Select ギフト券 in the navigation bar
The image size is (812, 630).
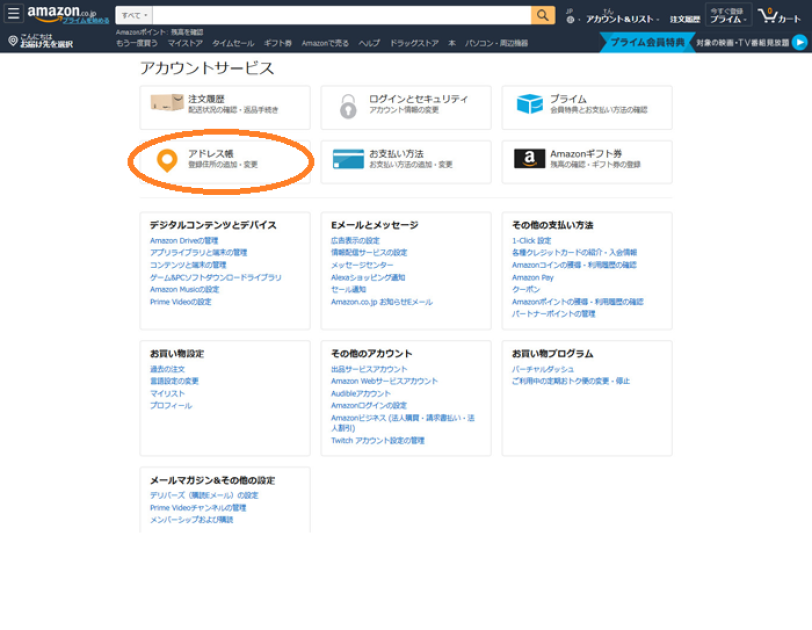tap(278, 44)
